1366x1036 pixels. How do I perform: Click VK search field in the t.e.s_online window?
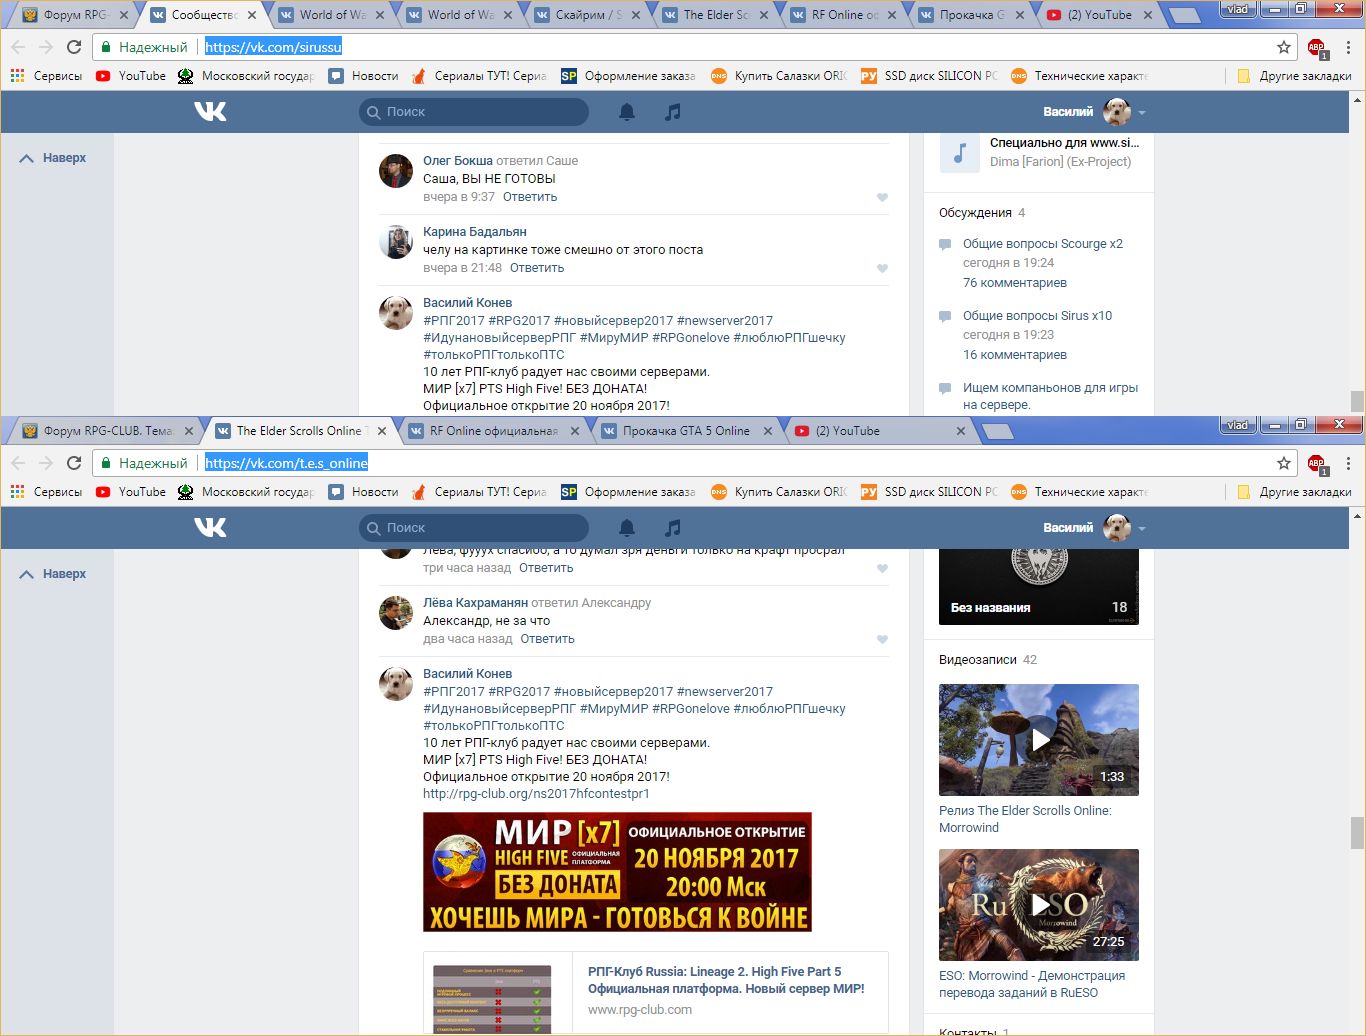474,528
